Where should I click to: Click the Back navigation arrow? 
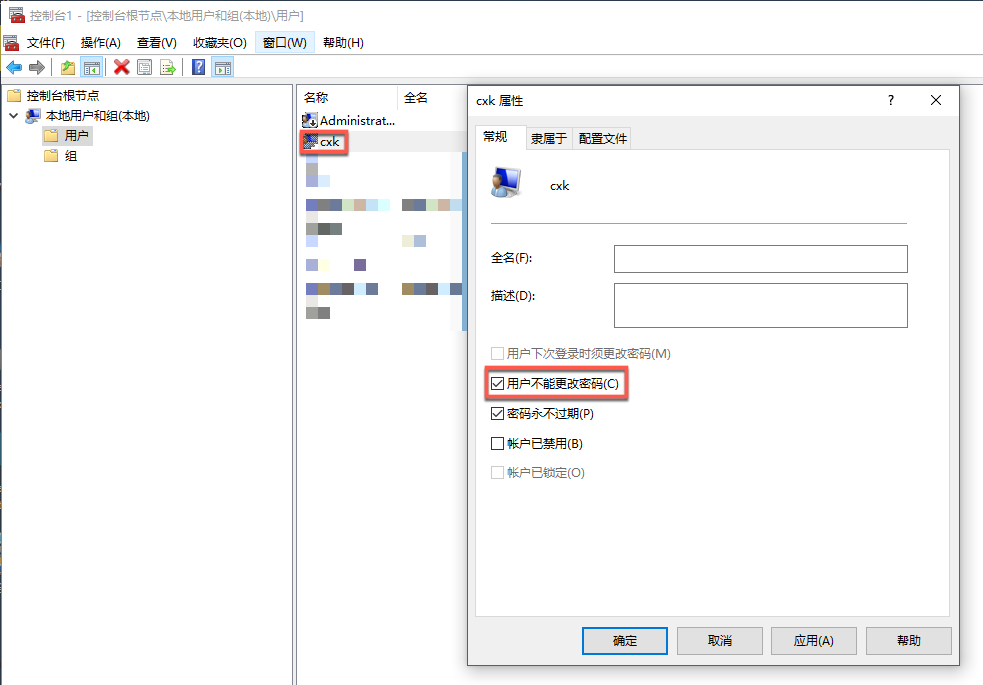pos(14,67)
